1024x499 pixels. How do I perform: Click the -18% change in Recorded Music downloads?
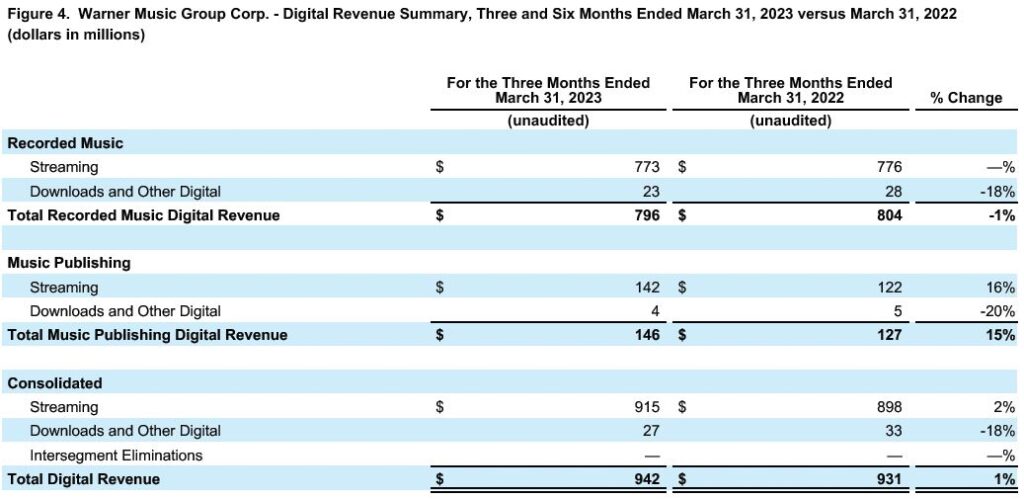[x=998, y=191]
